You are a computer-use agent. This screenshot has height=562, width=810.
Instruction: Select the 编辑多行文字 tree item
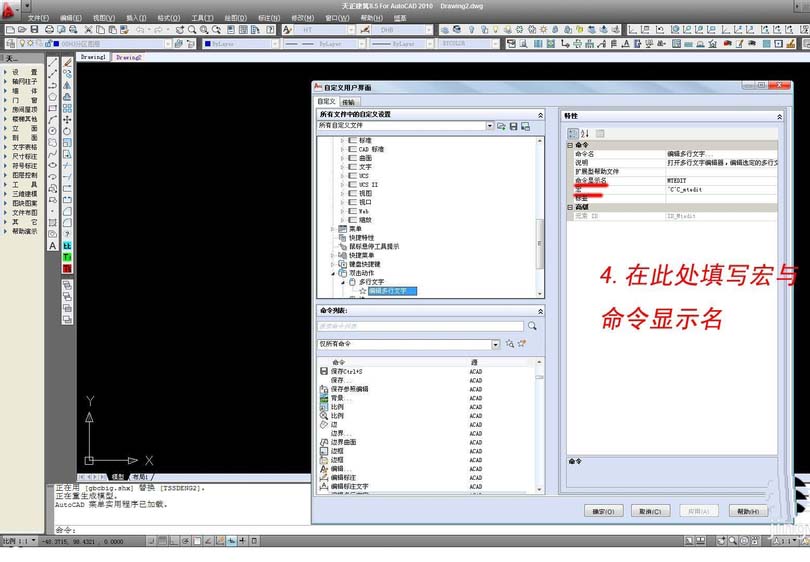click(x=392, y=291)
